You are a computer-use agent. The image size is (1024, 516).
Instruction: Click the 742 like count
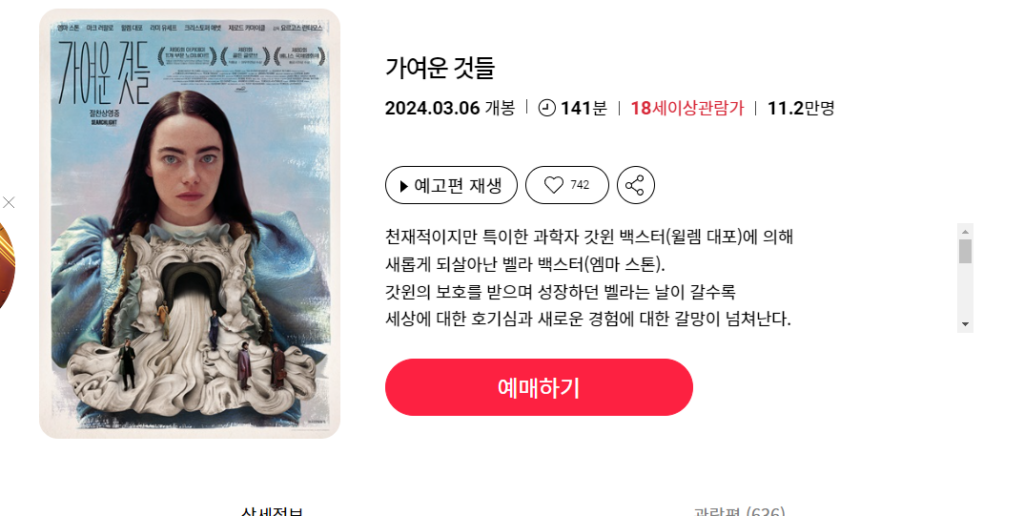579,185
